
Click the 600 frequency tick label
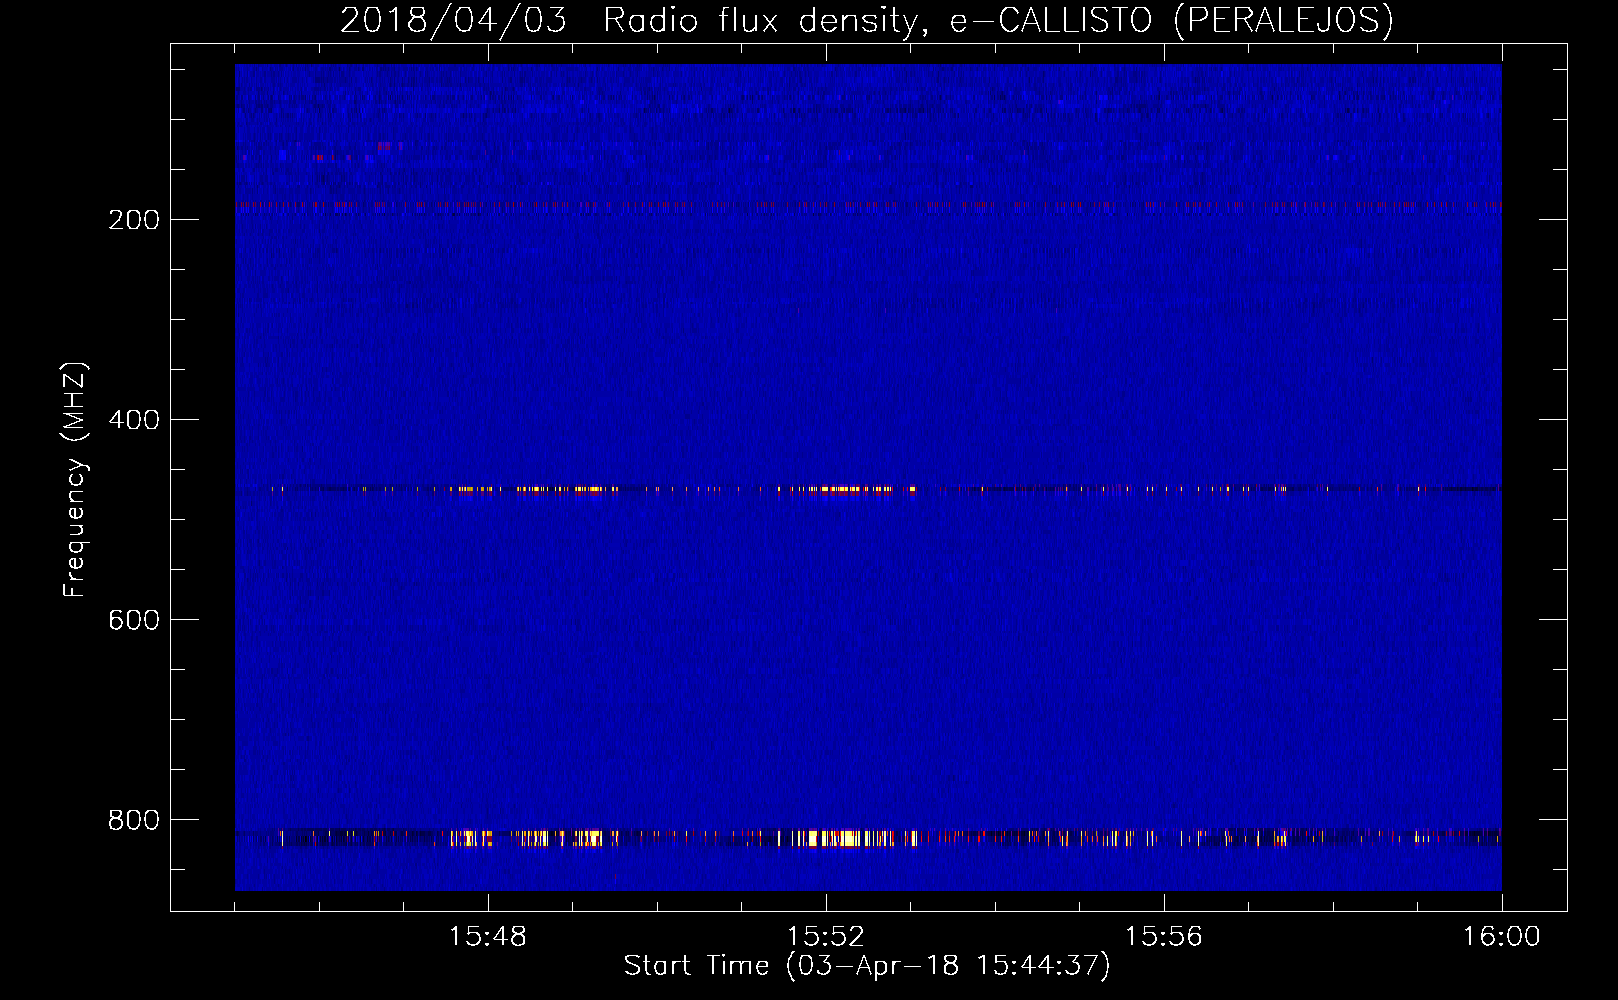coord(134,620)
